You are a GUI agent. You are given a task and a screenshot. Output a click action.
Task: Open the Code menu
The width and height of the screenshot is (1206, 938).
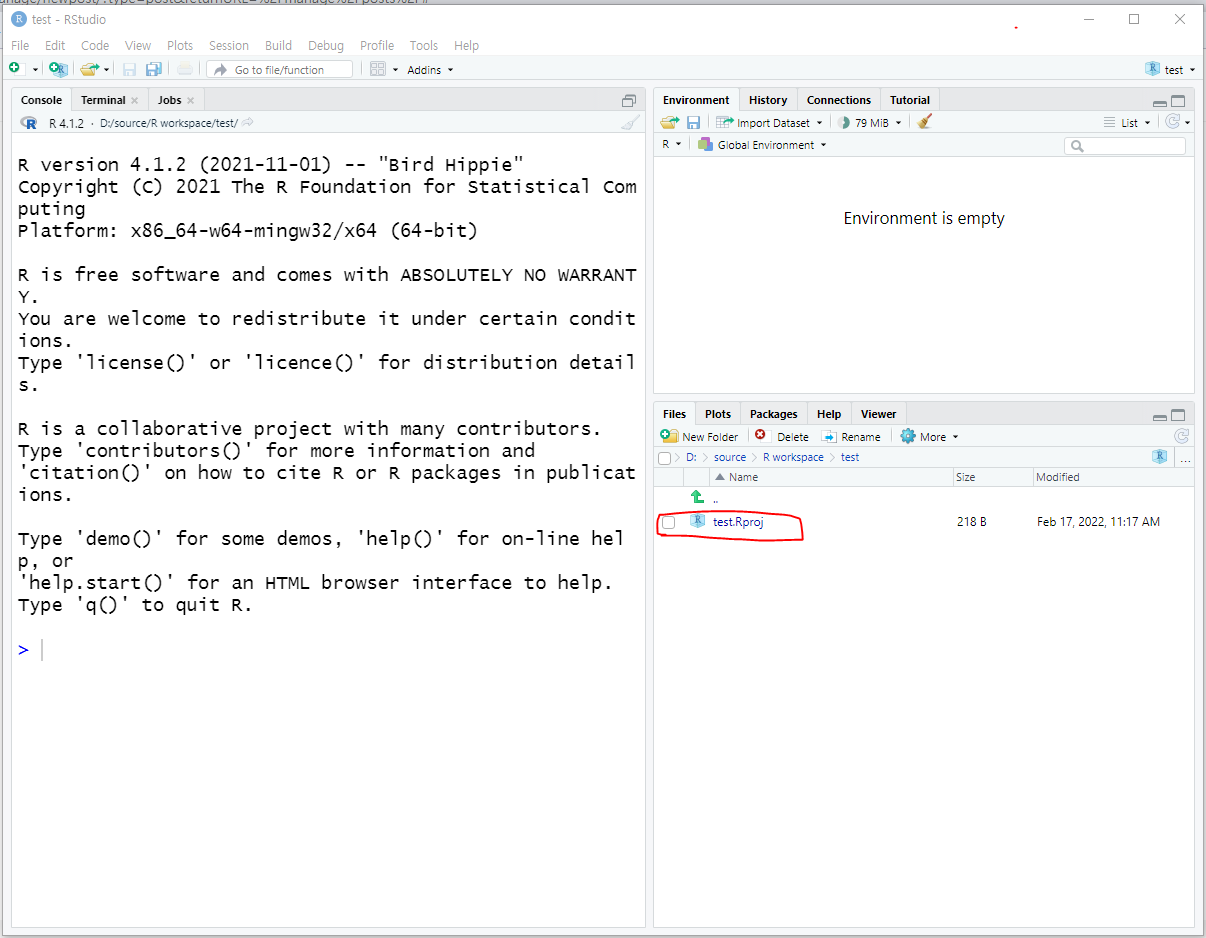click(95, 45)
